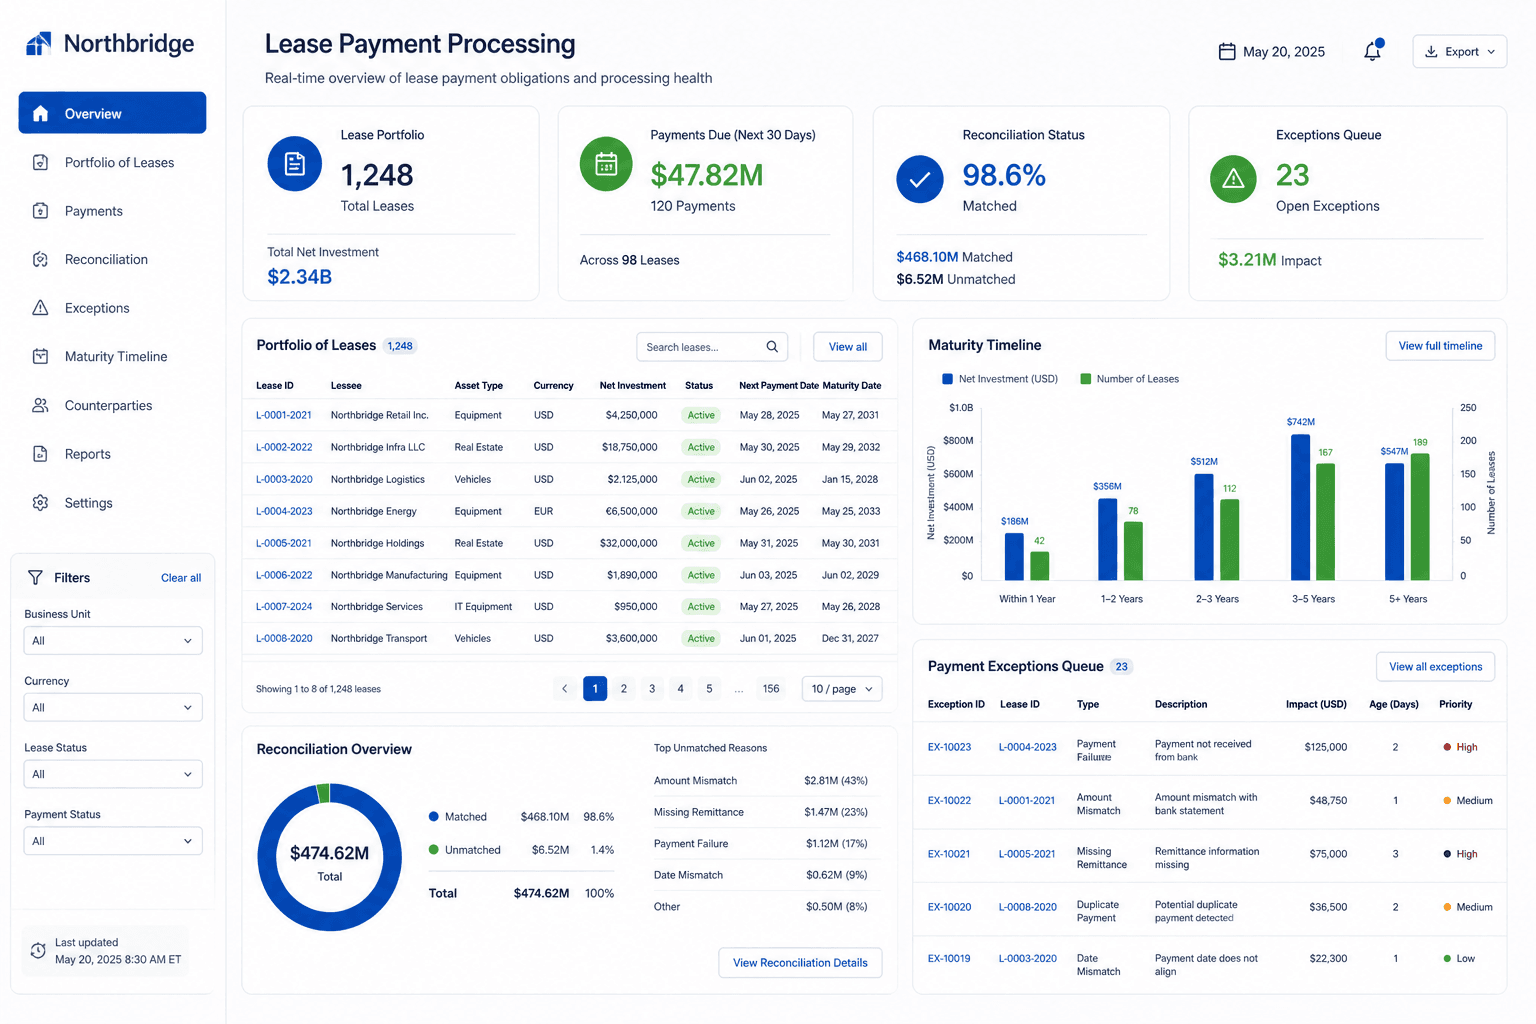Open the Payment Status filter dropdown
The width and height of the screenshot is (1536, 1024).
(x=113, y=841)
